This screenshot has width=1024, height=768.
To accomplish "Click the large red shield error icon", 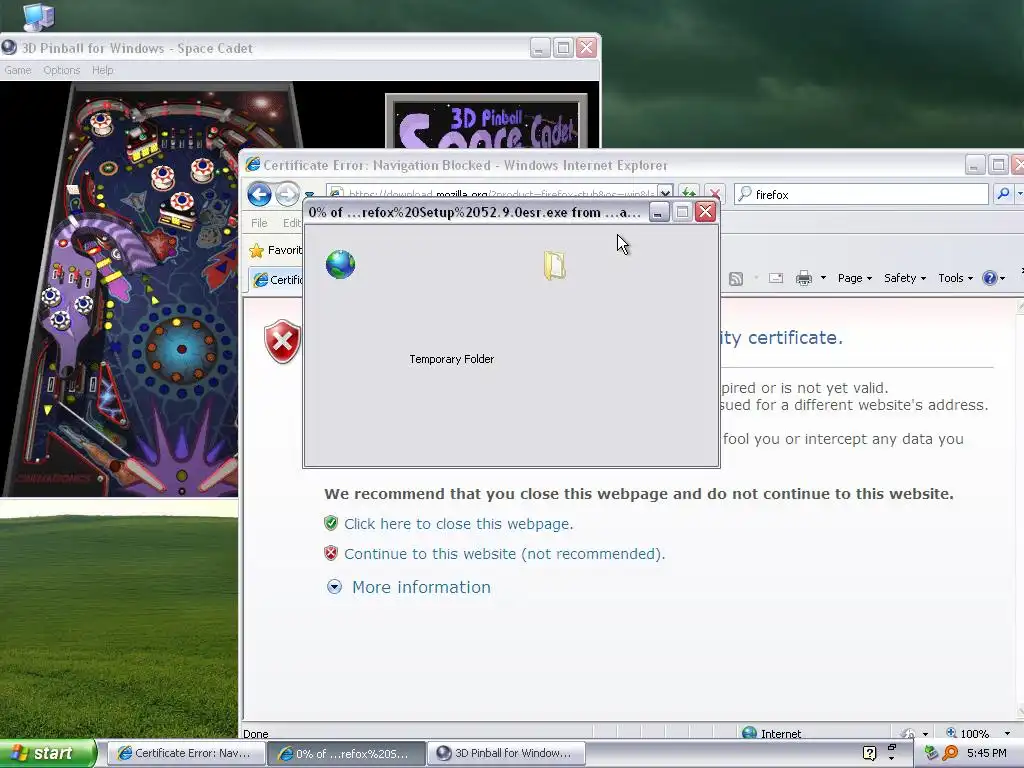I will point(282,342).
